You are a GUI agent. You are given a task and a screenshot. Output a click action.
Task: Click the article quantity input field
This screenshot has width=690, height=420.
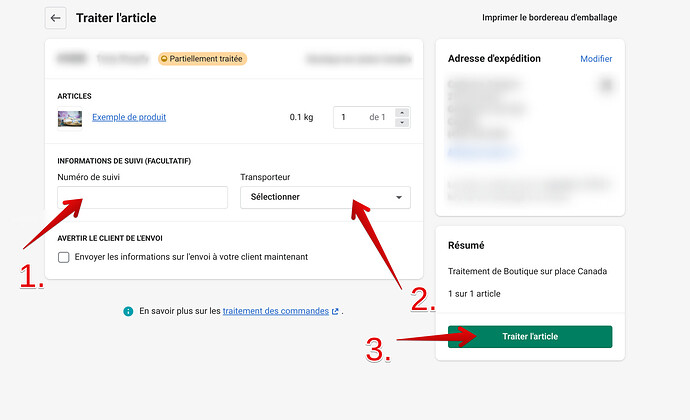tap(350, 118)
